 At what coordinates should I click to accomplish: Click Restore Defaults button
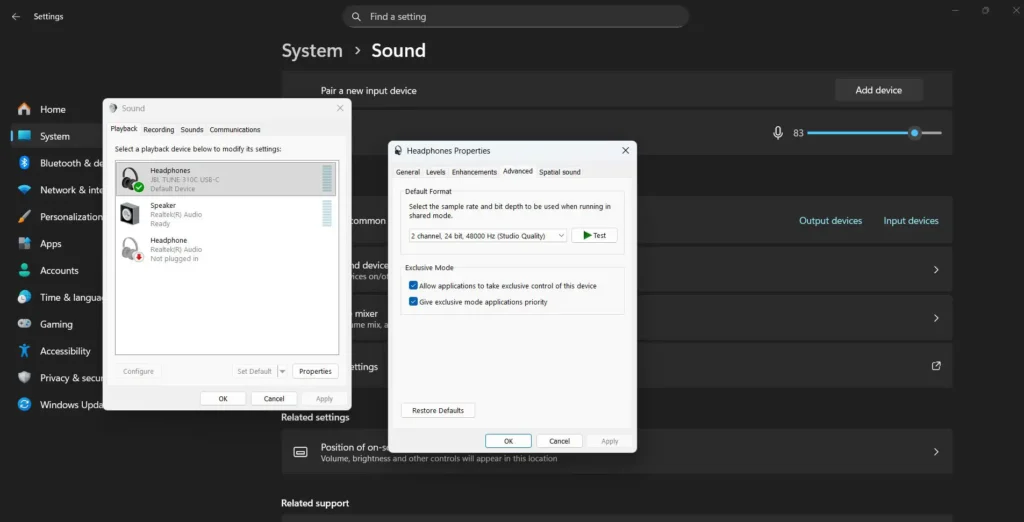(x=438, y=410)
